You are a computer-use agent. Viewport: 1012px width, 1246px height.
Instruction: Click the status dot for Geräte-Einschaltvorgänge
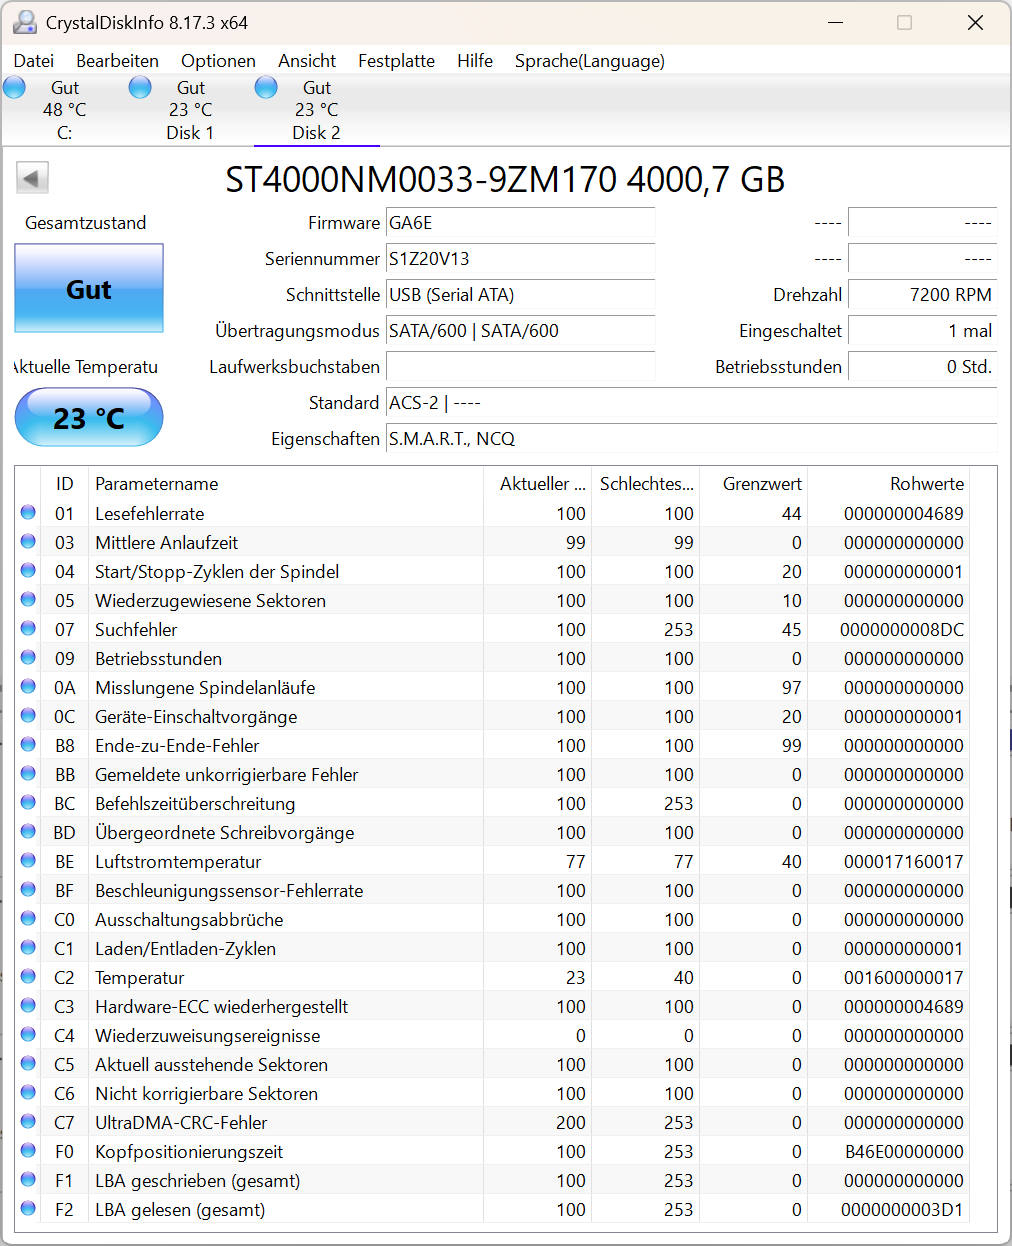(x=28, y=716)
